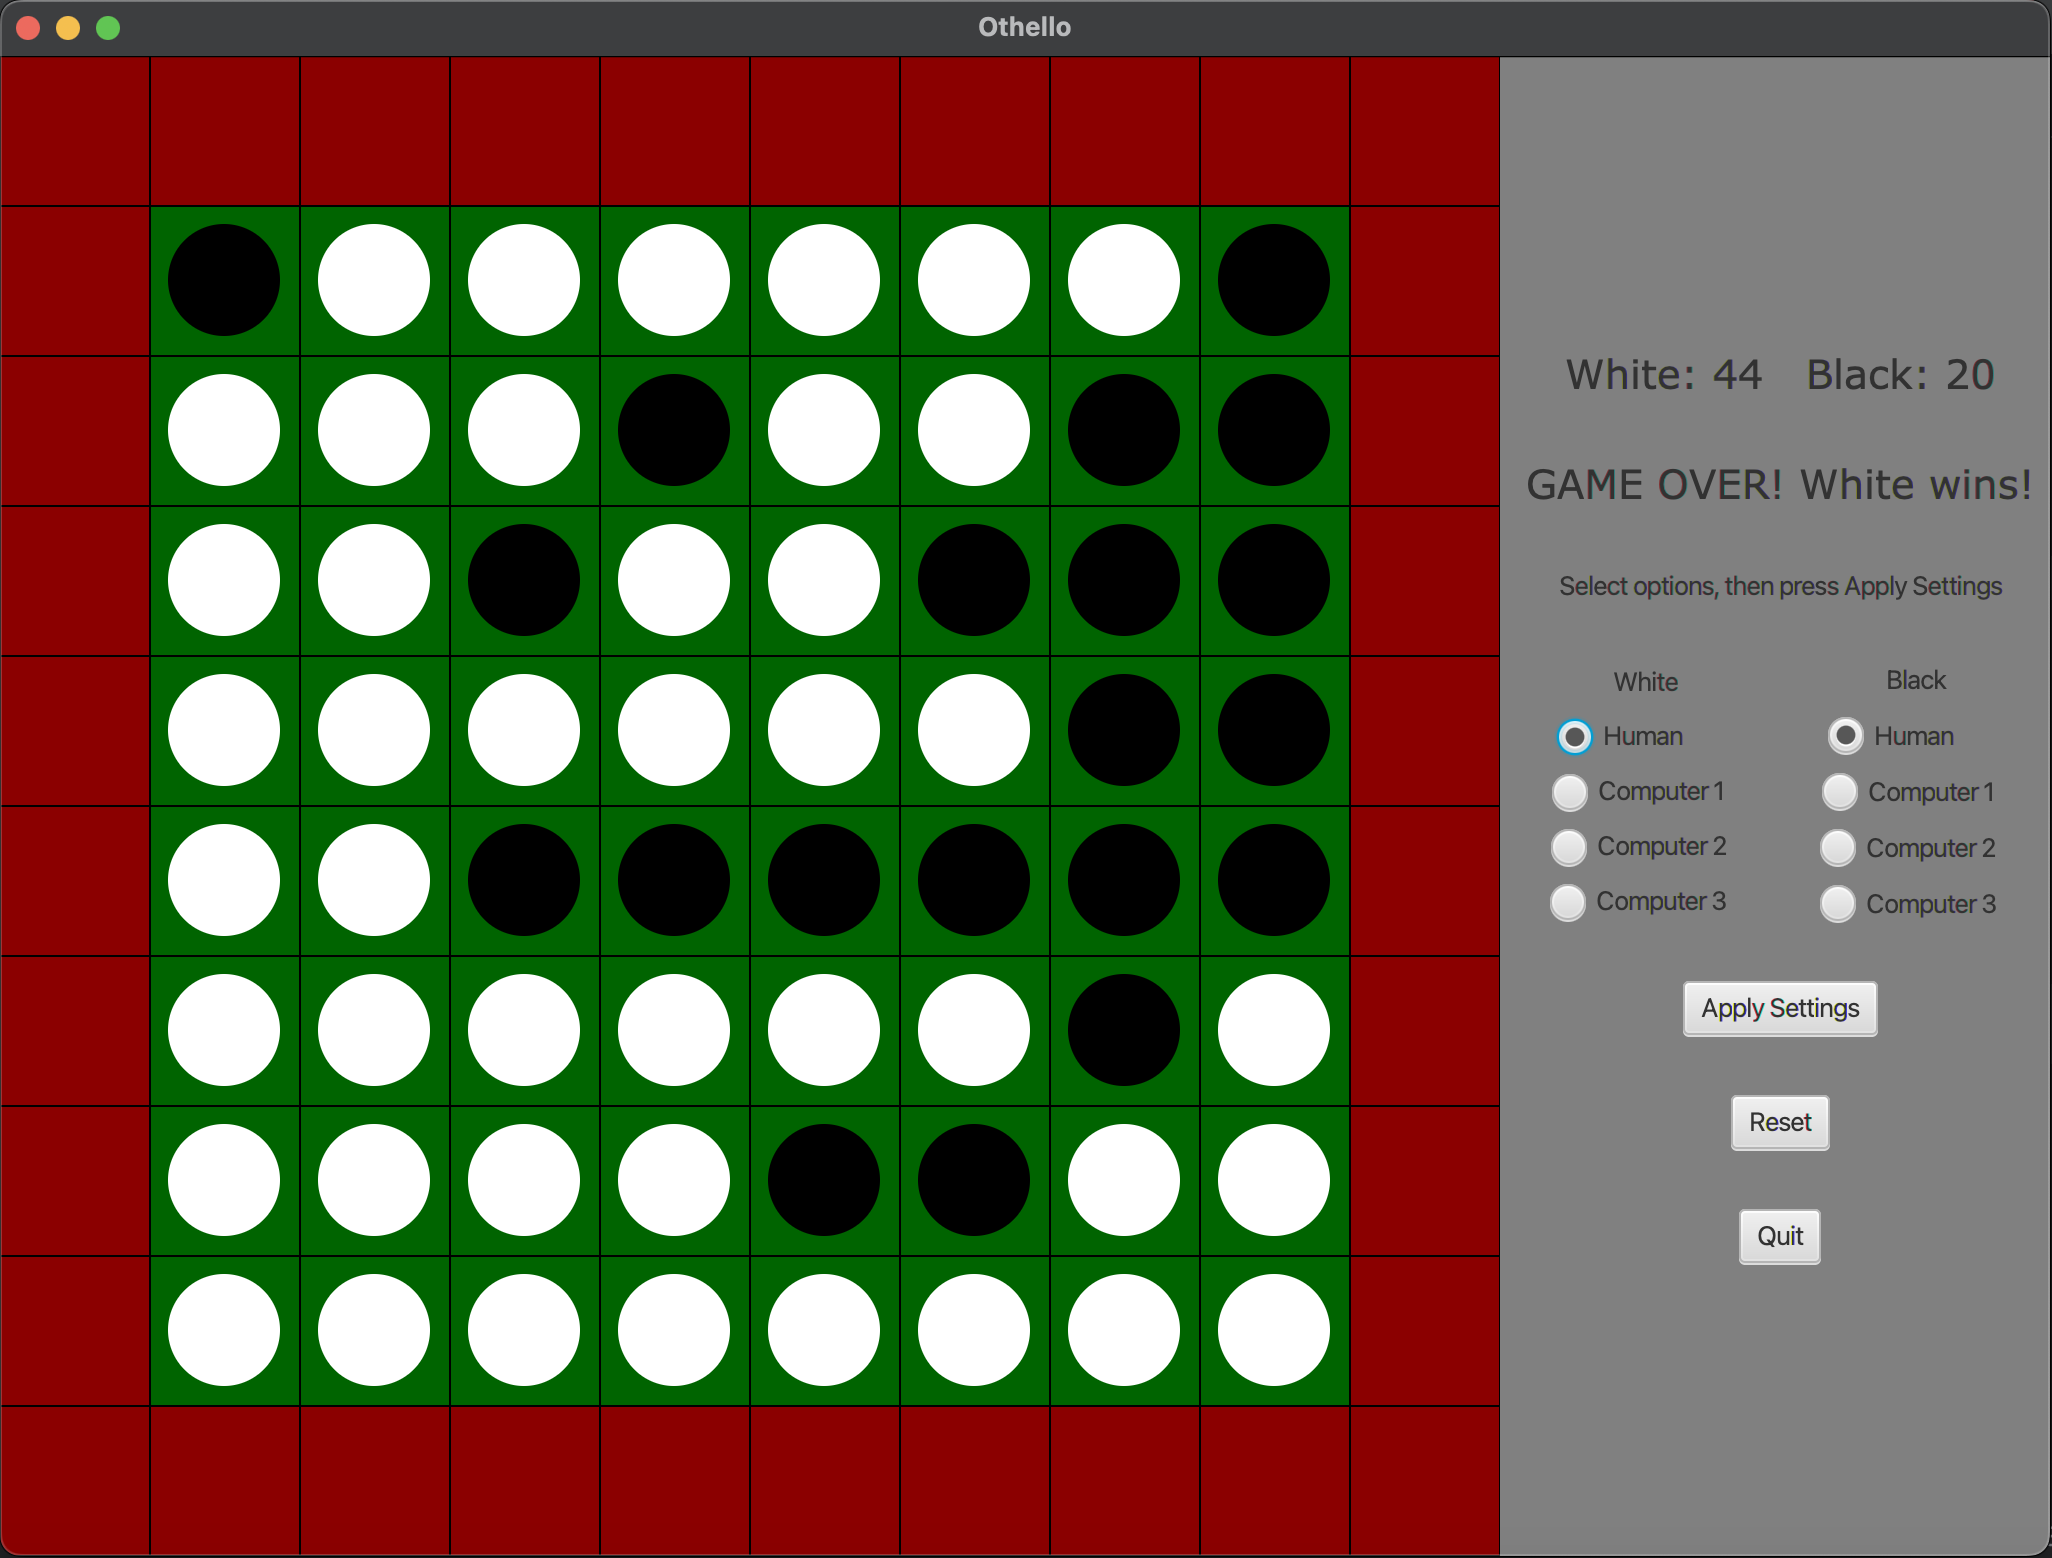
Task: Click the black disc in seventh row, sixth column
Action: 974,1180
